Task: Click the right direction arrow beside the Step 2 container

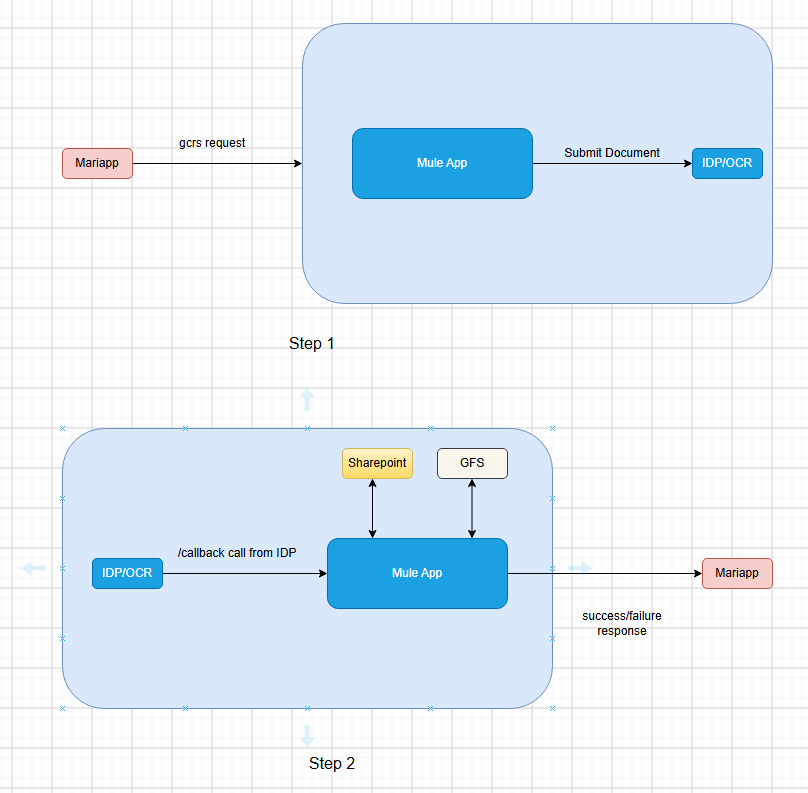Action: (x=580, y=568)
